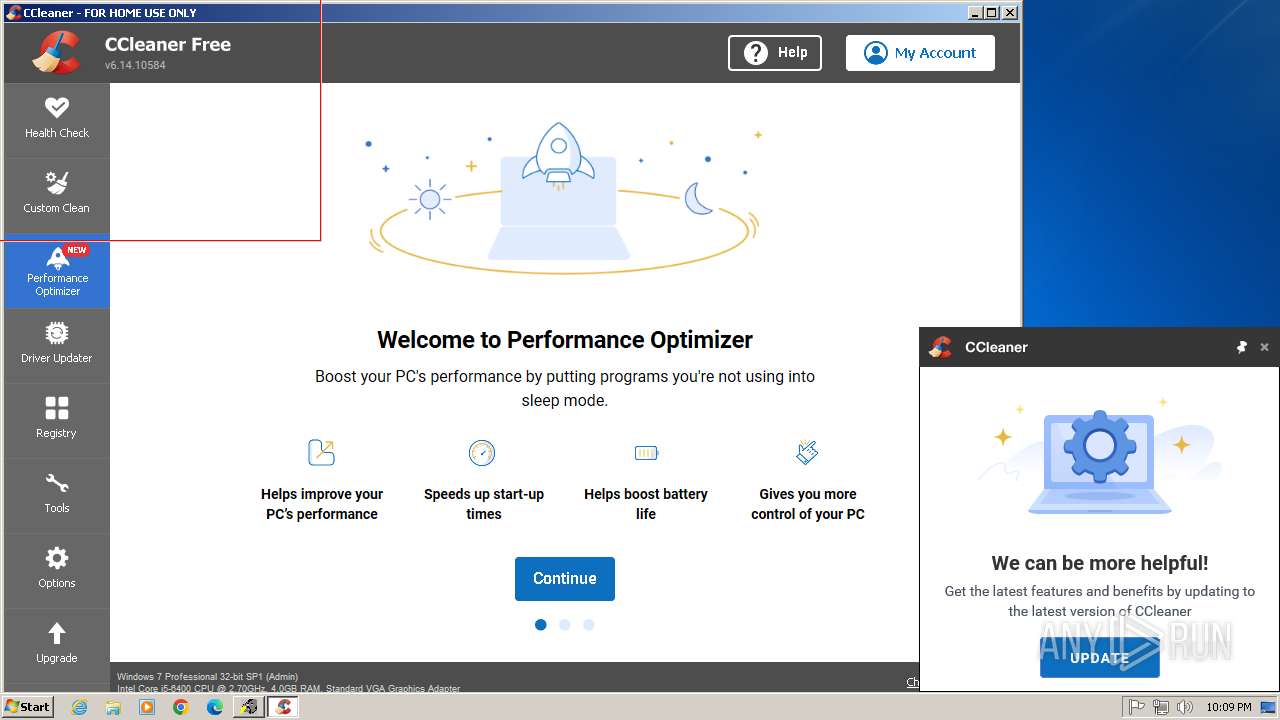Click the 'Speeds up start-up times' gauge icon
The height and width of the screenshot is (720, 1280).
tap(482, 453)
